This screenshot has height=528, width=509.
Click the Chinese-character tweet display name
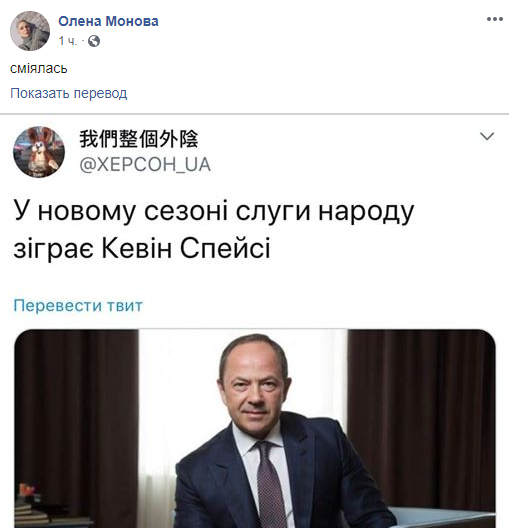click(139, 139)
